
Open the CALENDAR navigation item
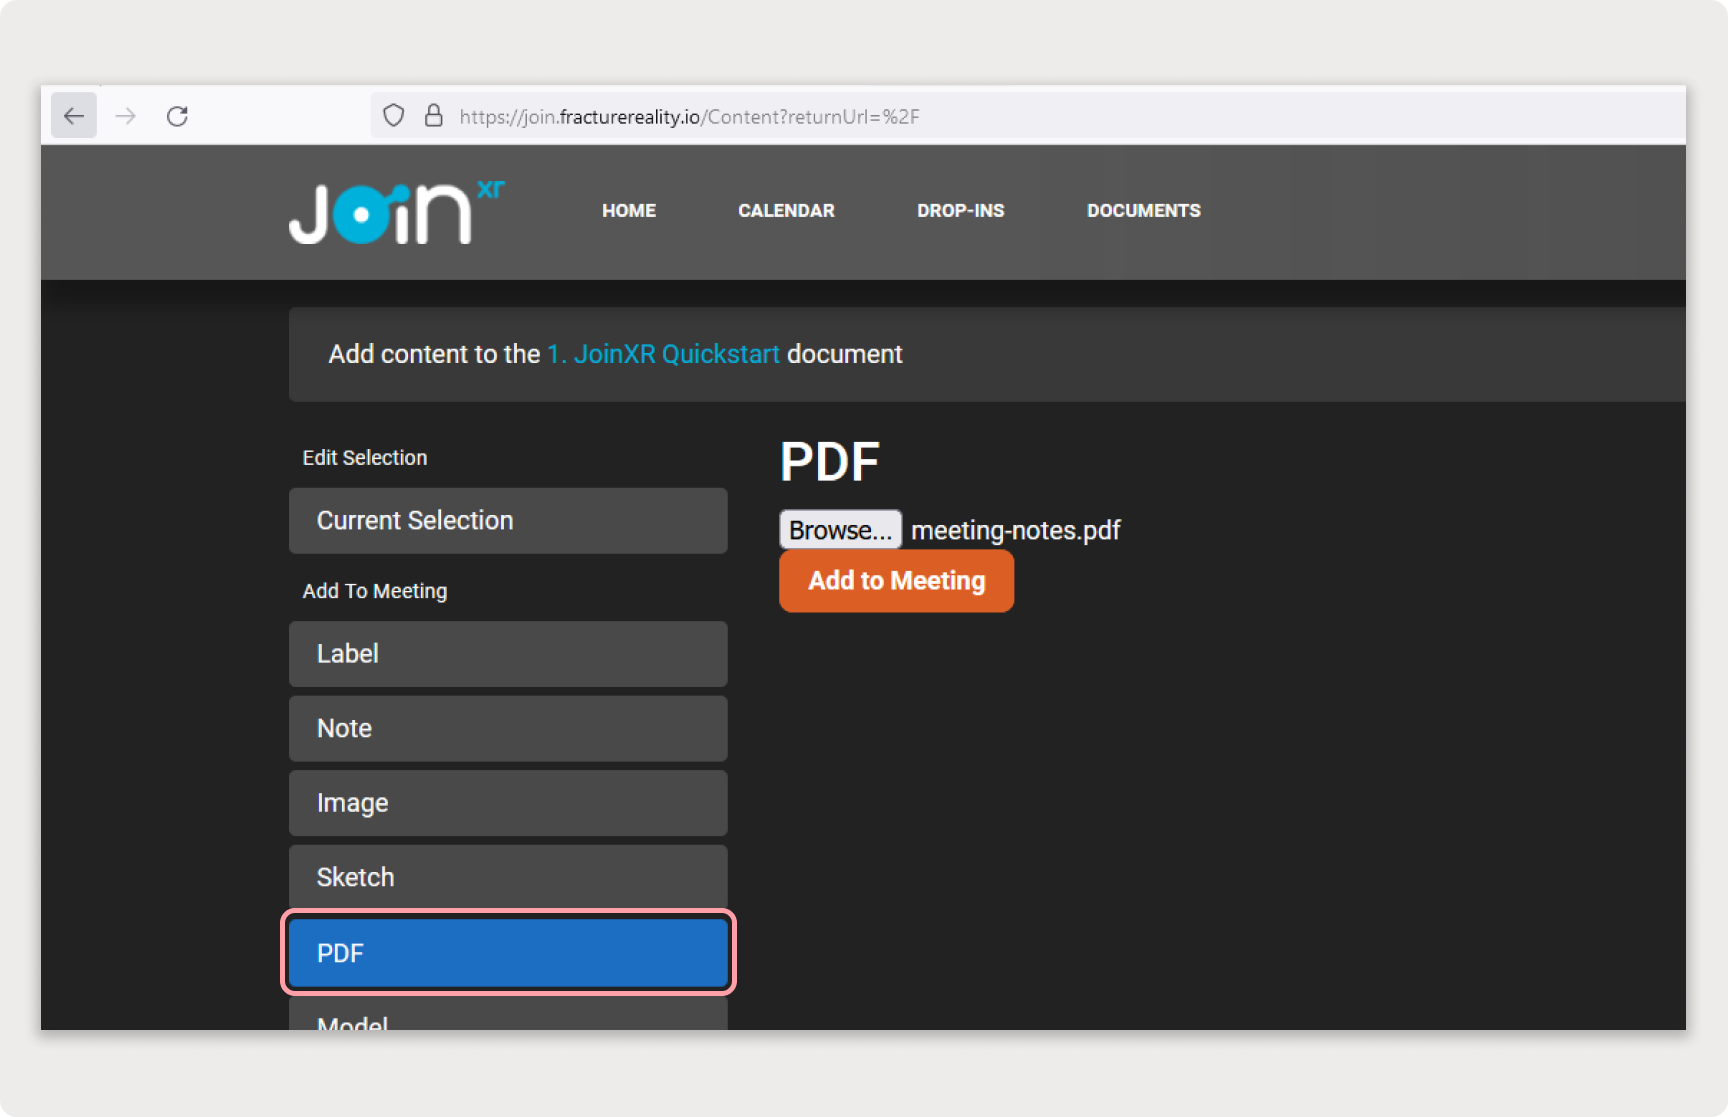786,211
